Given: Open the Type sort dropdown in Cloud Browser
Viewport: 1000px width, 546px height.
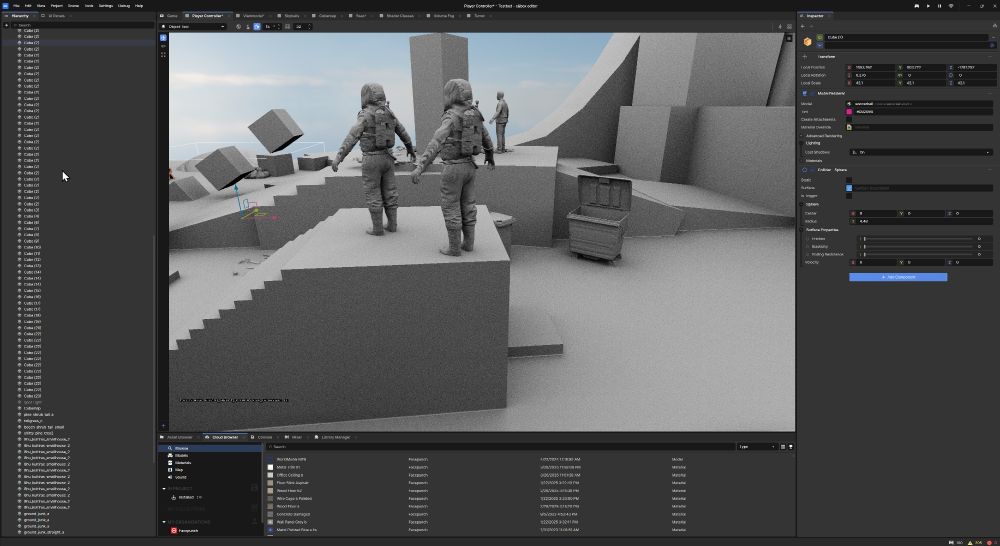Looking at the screenshot, I should click(x=757, y=446).
